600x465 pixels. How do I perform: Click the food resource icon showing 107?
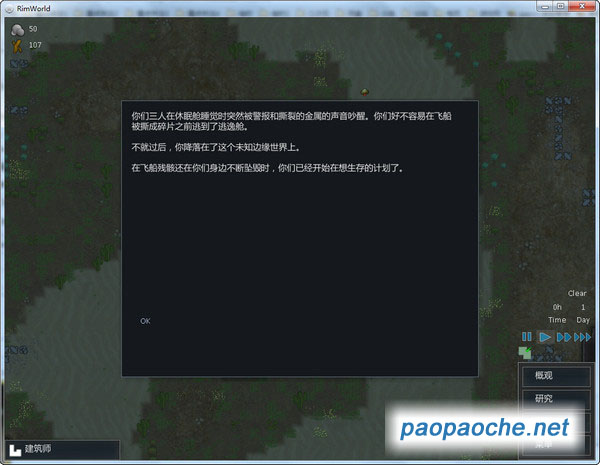(x=17, y=46)
